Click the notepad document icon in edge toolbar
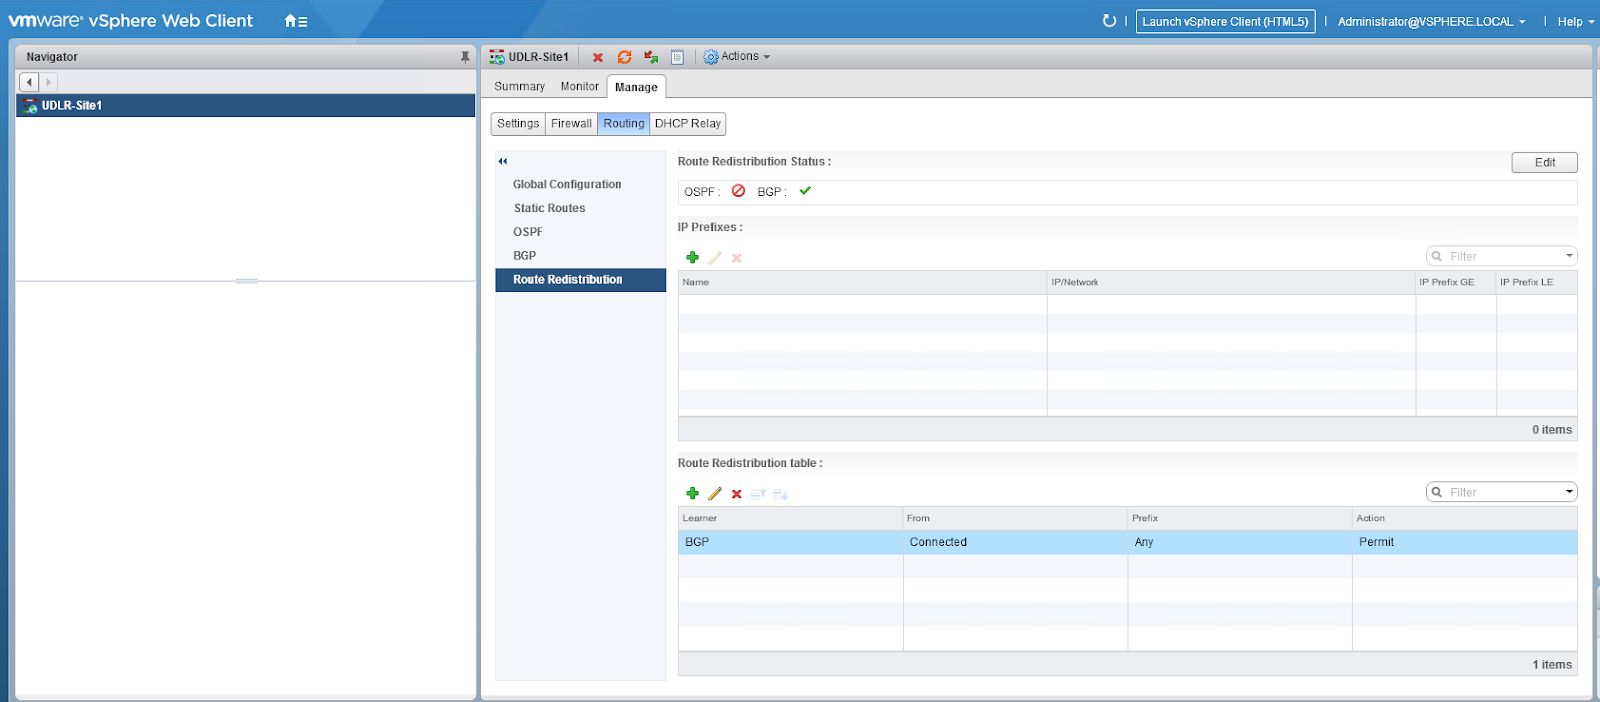The height and width of the screenshot is (702, 1600). 677,58
